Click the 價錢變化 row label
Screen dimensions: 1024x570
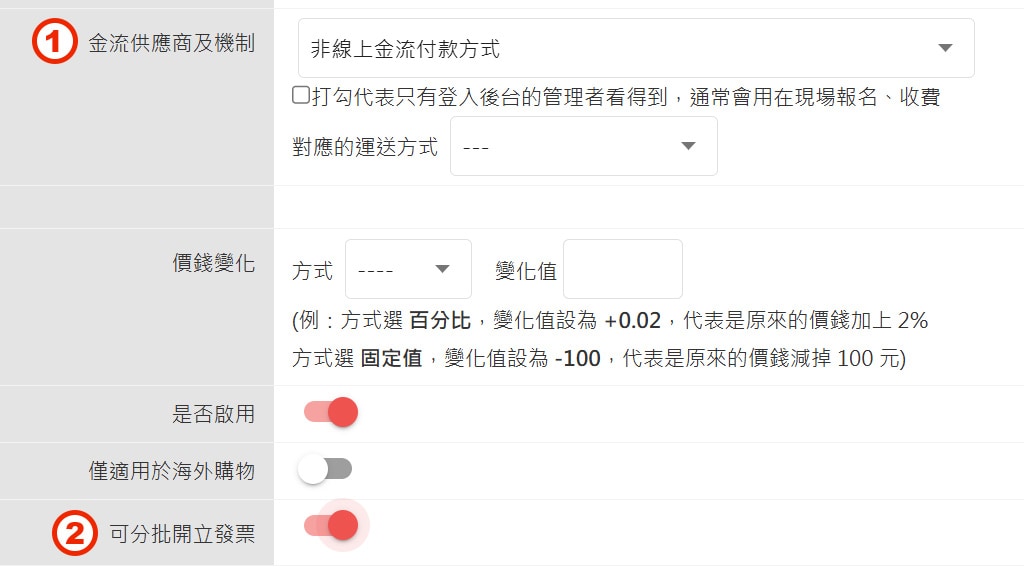(x=213, y=264)
